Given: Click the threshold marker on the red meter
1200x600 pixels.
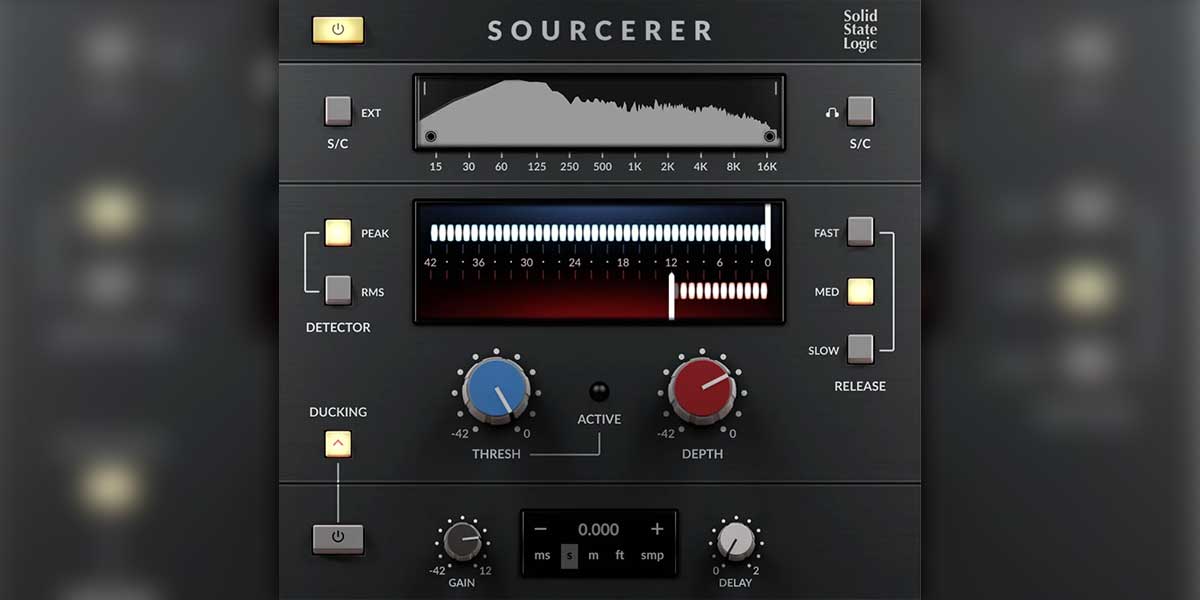Looking at the screenshot, I should tap(672, 296).
